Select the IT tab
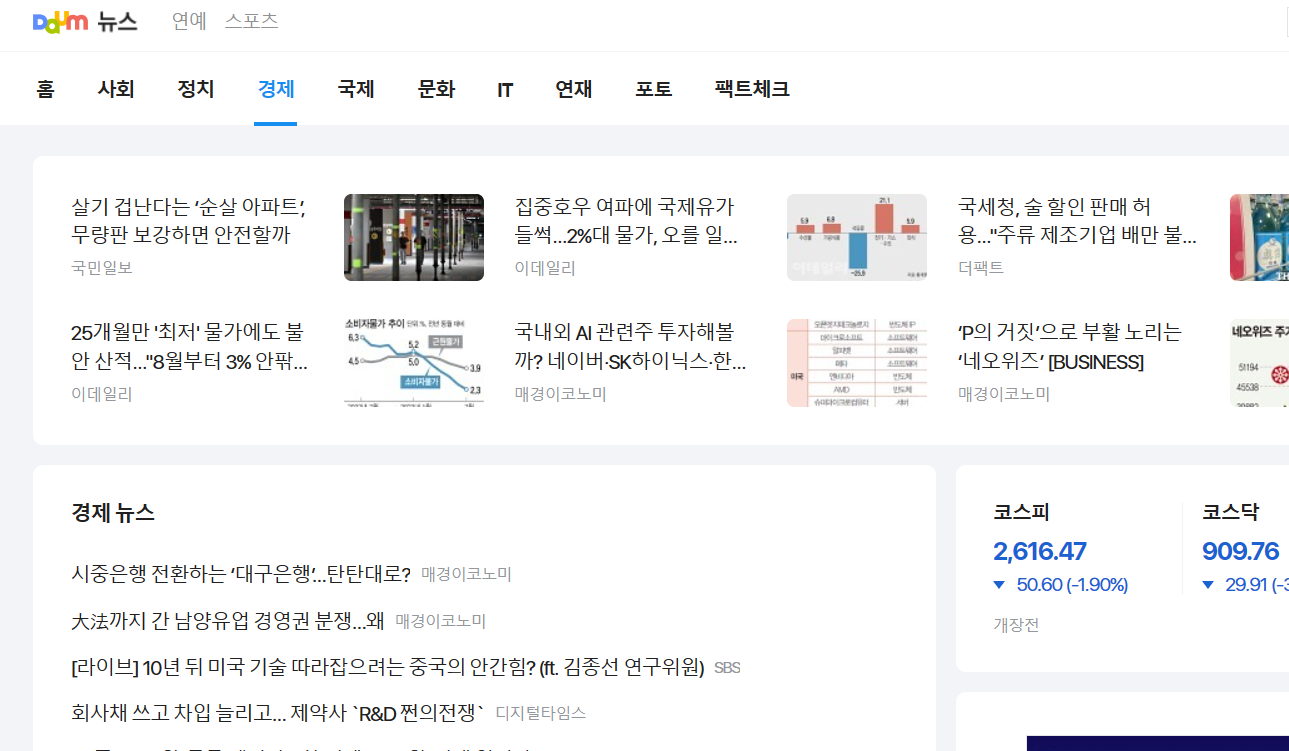Viewport: 1289px width, 751px height. (x=505, y=90)
